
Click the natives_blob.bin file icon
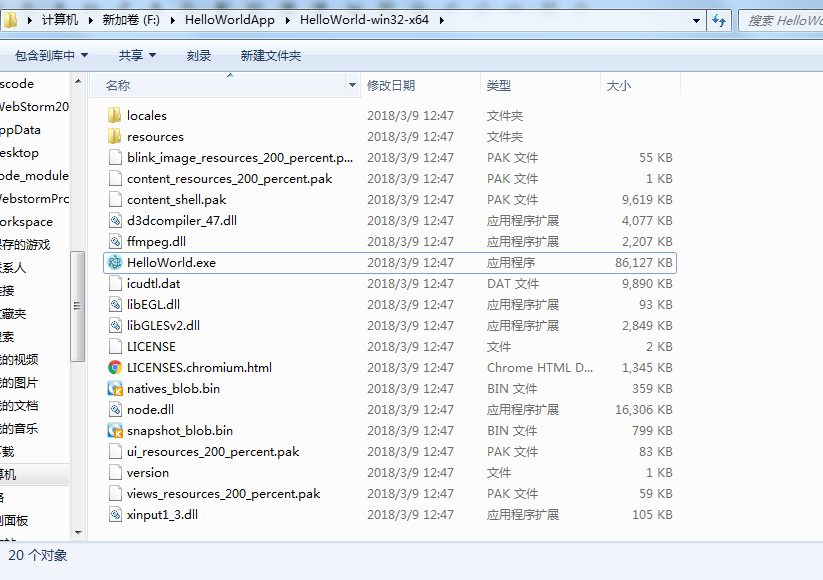pos(115,388)
